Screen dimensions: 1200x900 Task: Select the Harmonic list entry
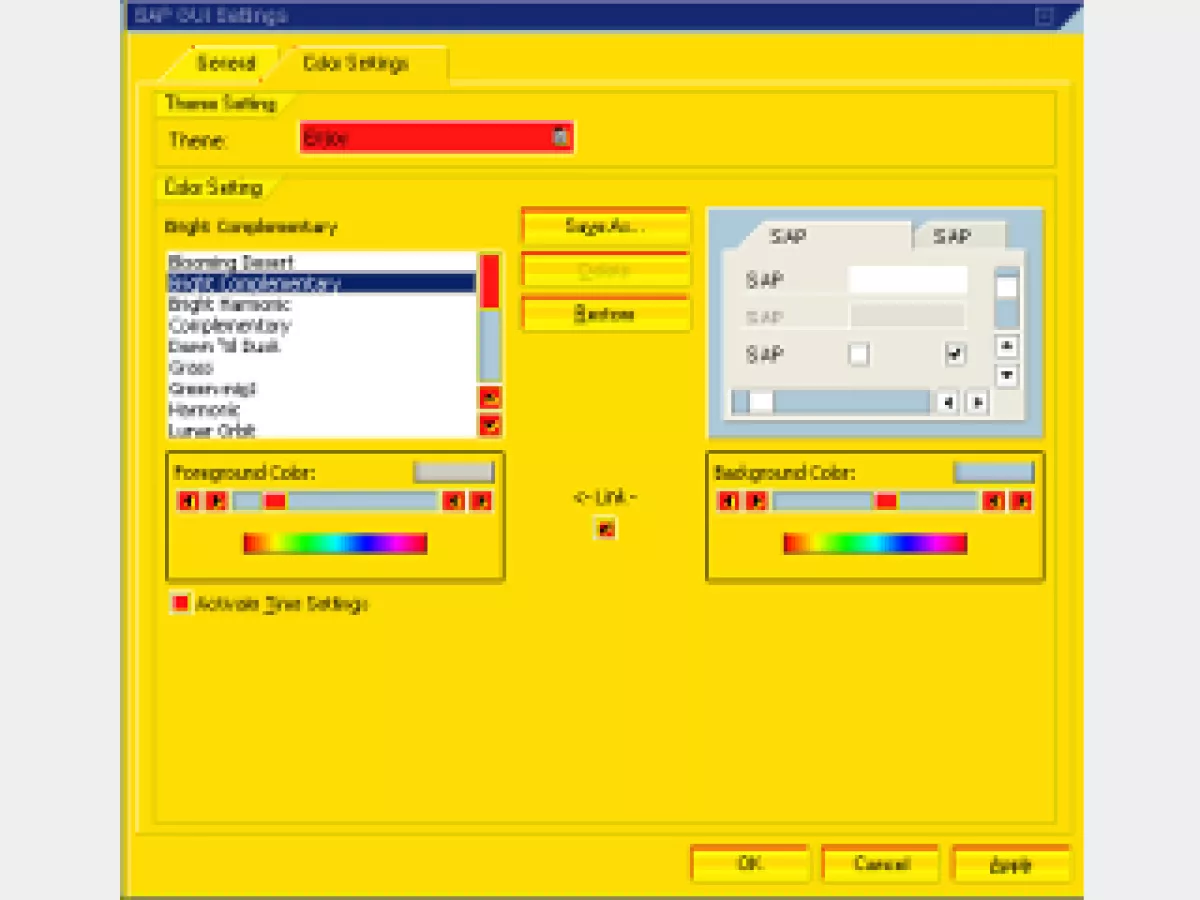[x=321, y=409]
